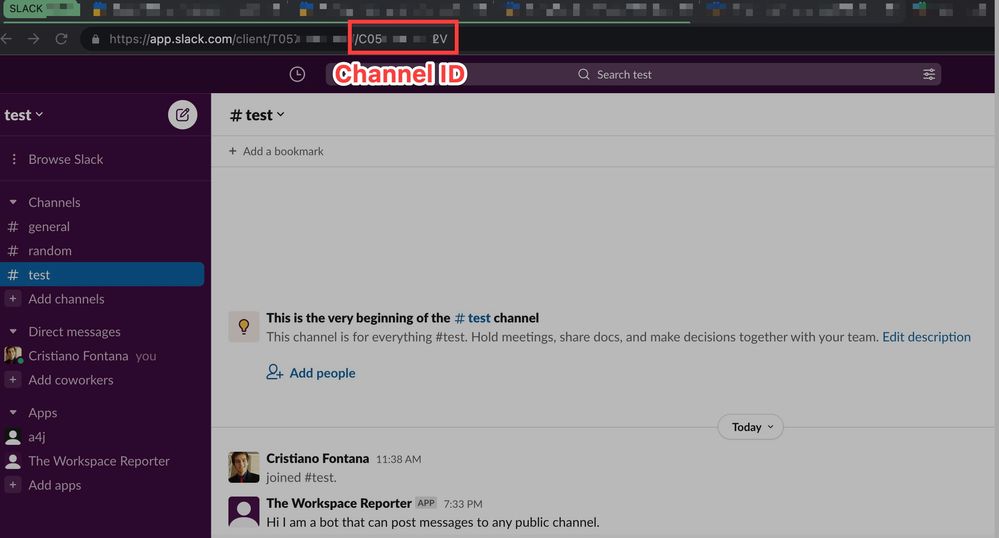Image resolution: width=999 pixels, height=538 pixels.
Task: Click Cristiano Fontana's message avatar
Action: (243, 467)
